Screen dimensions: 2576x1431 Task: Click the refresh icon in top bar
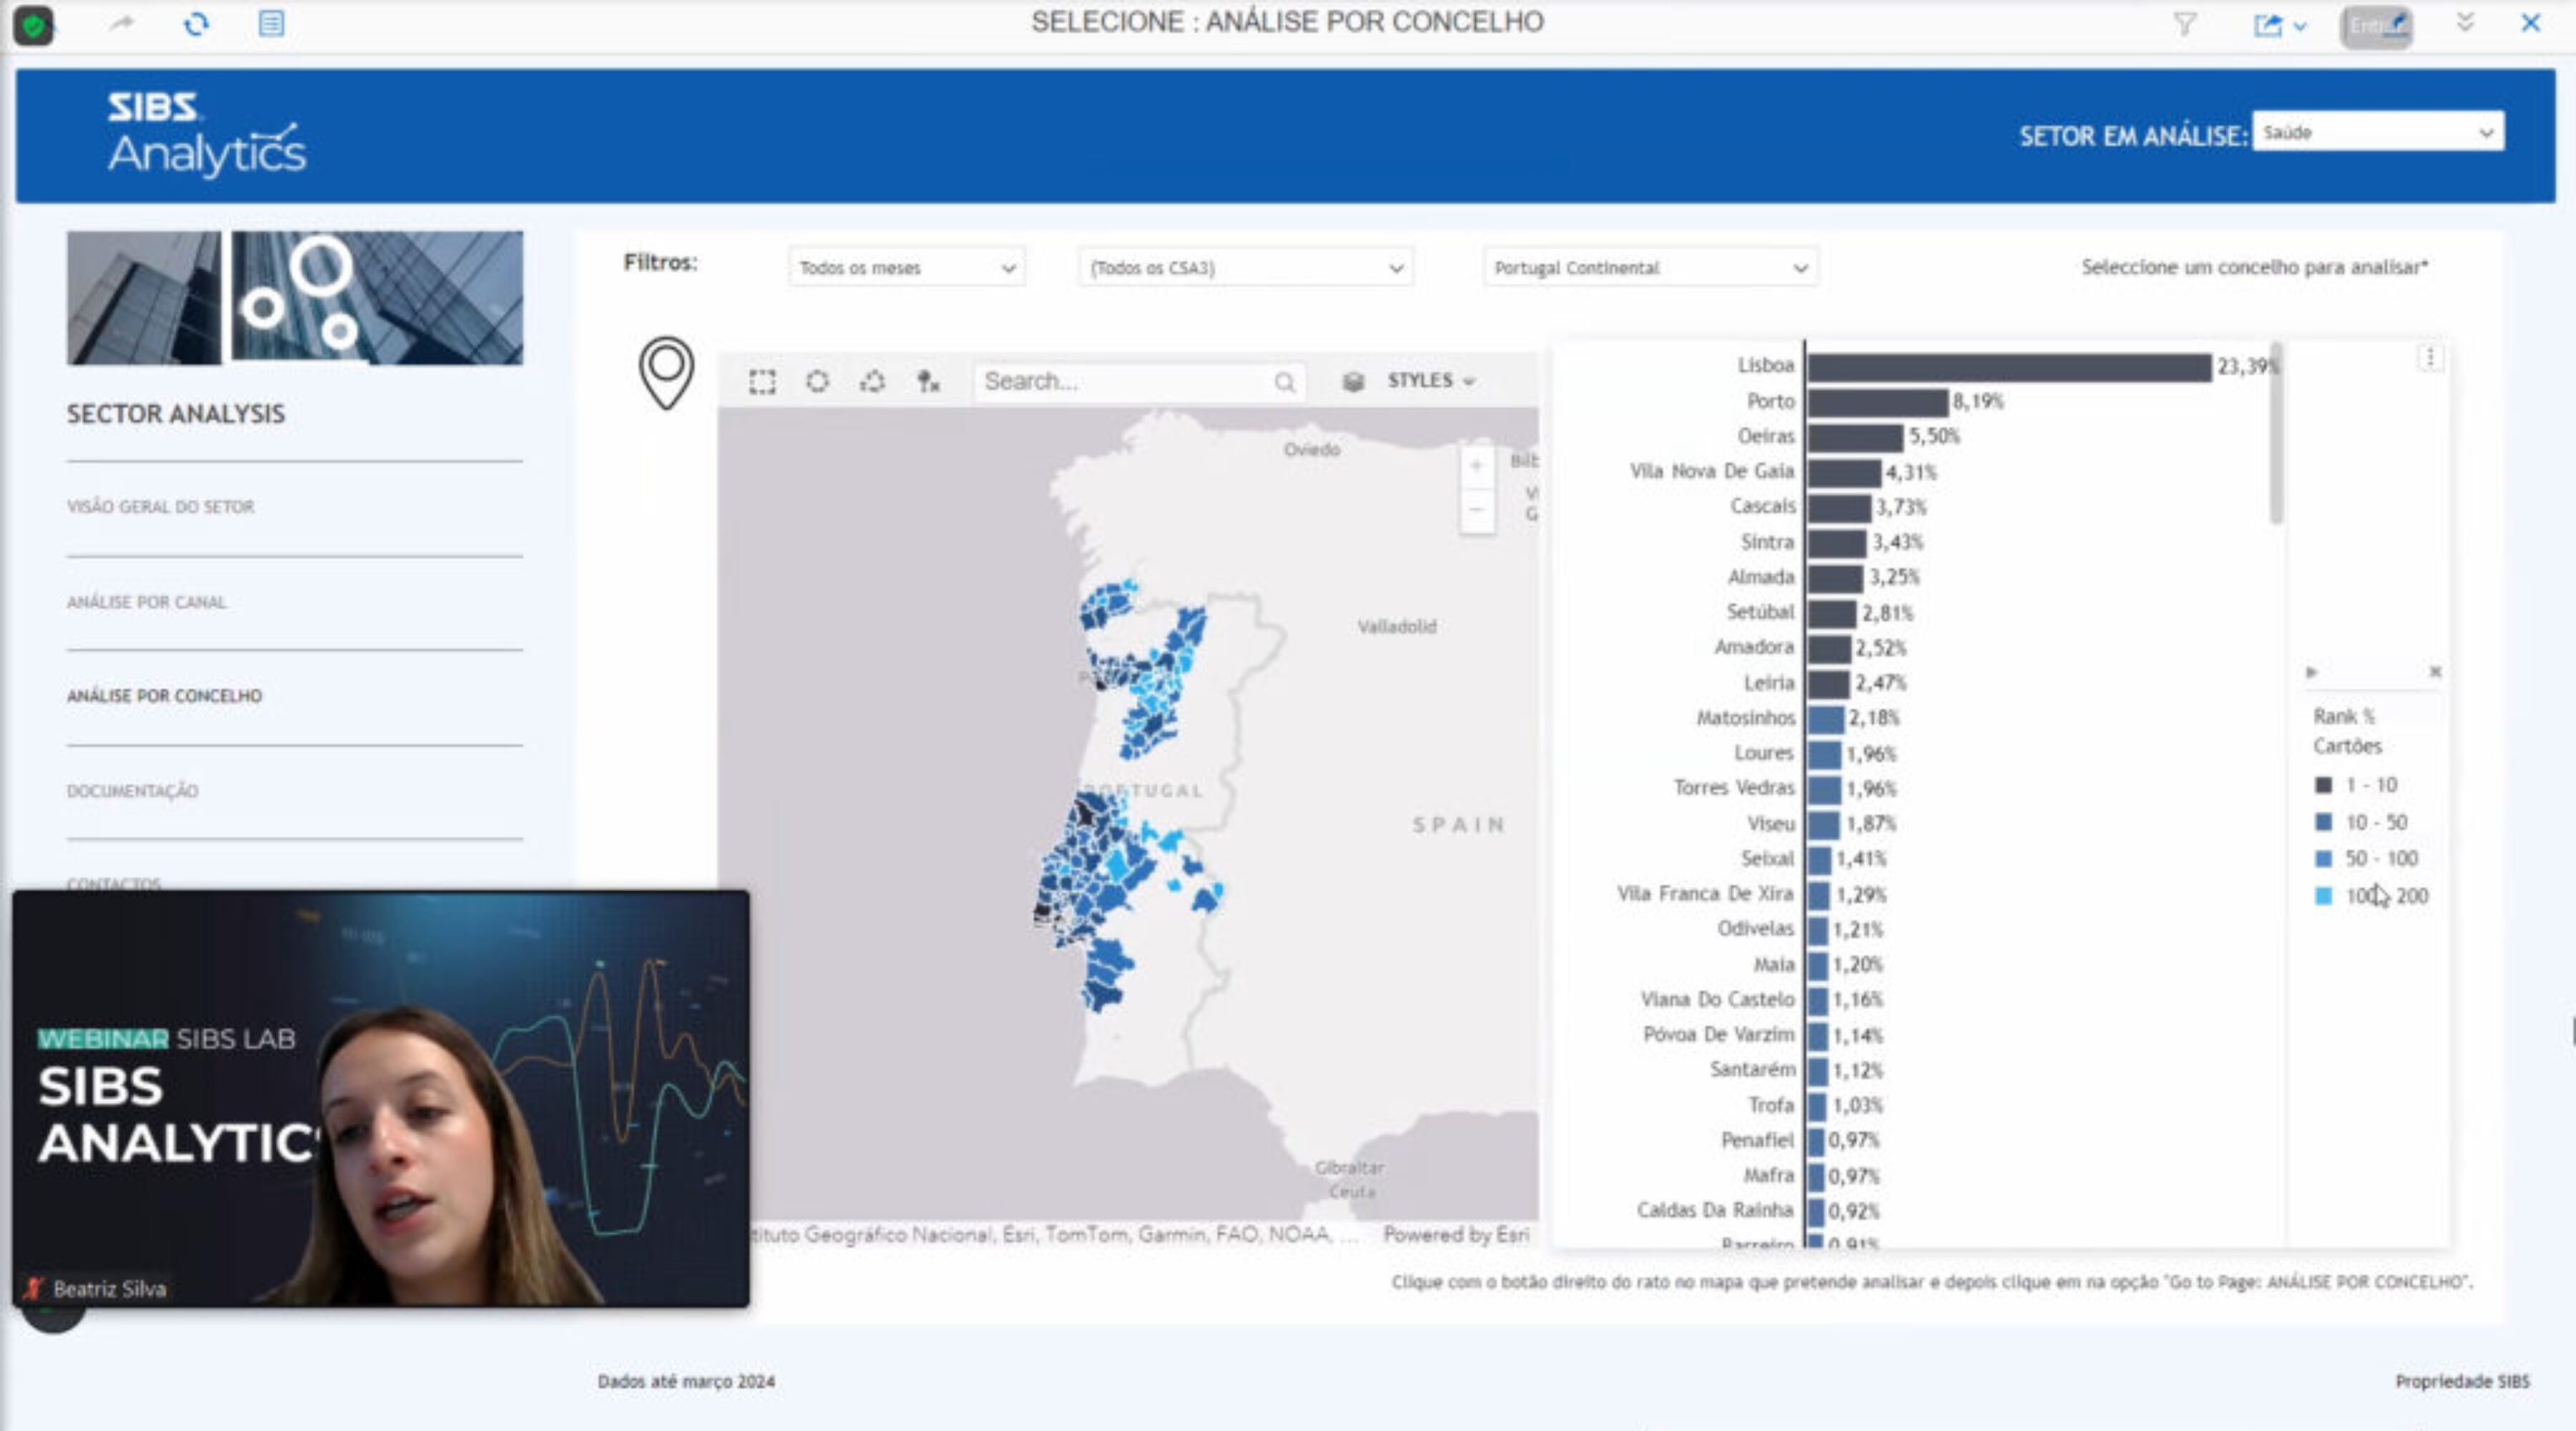(196, 24)
